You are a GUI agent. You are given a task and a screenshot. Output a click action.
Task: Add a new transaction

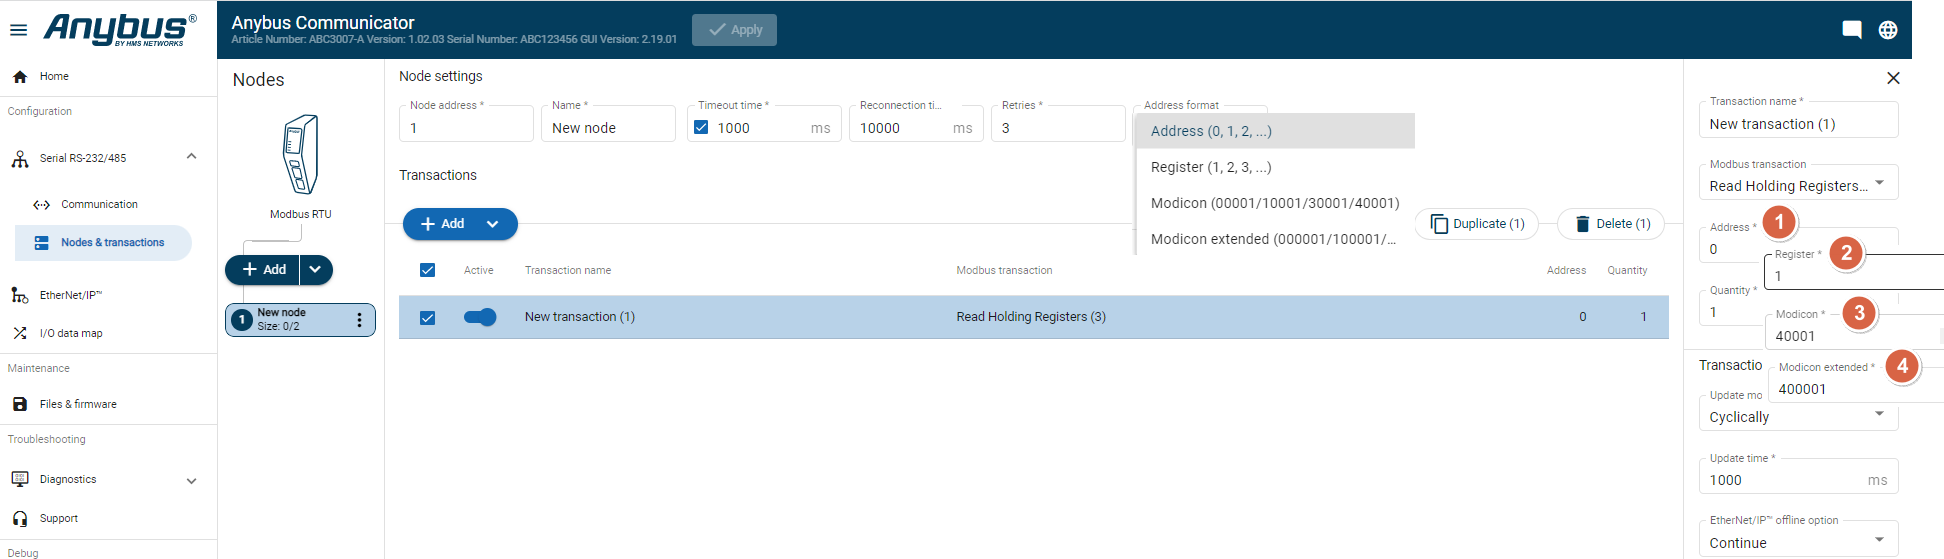(x=442, y=224)
